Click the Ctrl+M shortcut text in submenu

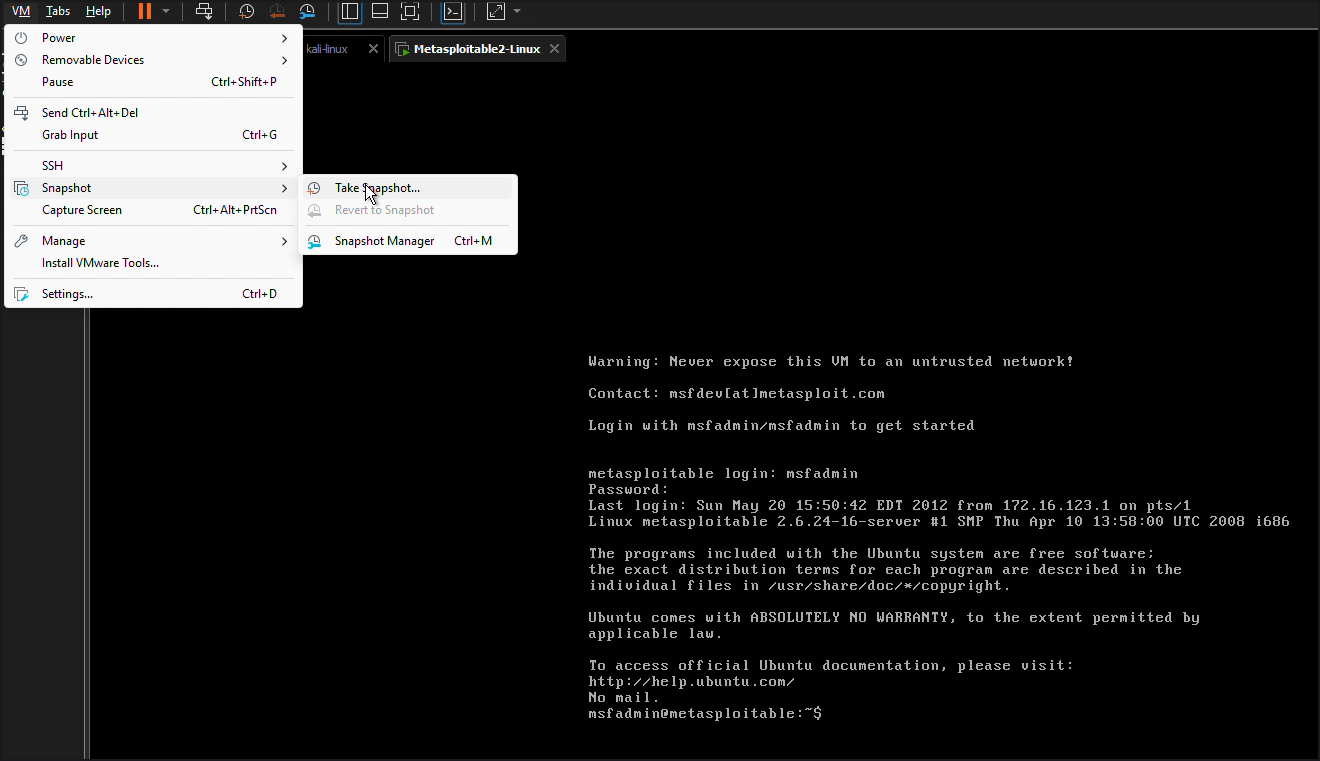tap(473, 241)
